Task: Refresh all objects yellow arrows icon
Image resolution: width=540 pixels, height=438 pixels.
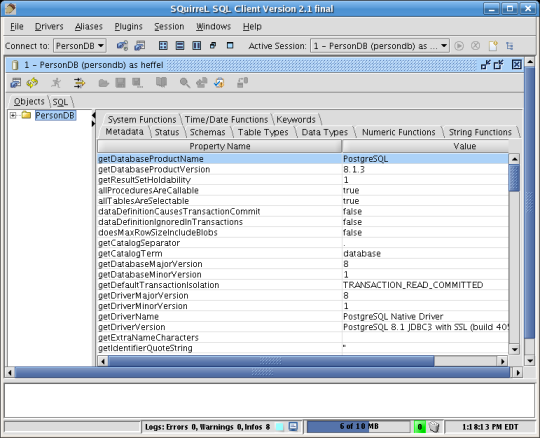Action: 32,83
